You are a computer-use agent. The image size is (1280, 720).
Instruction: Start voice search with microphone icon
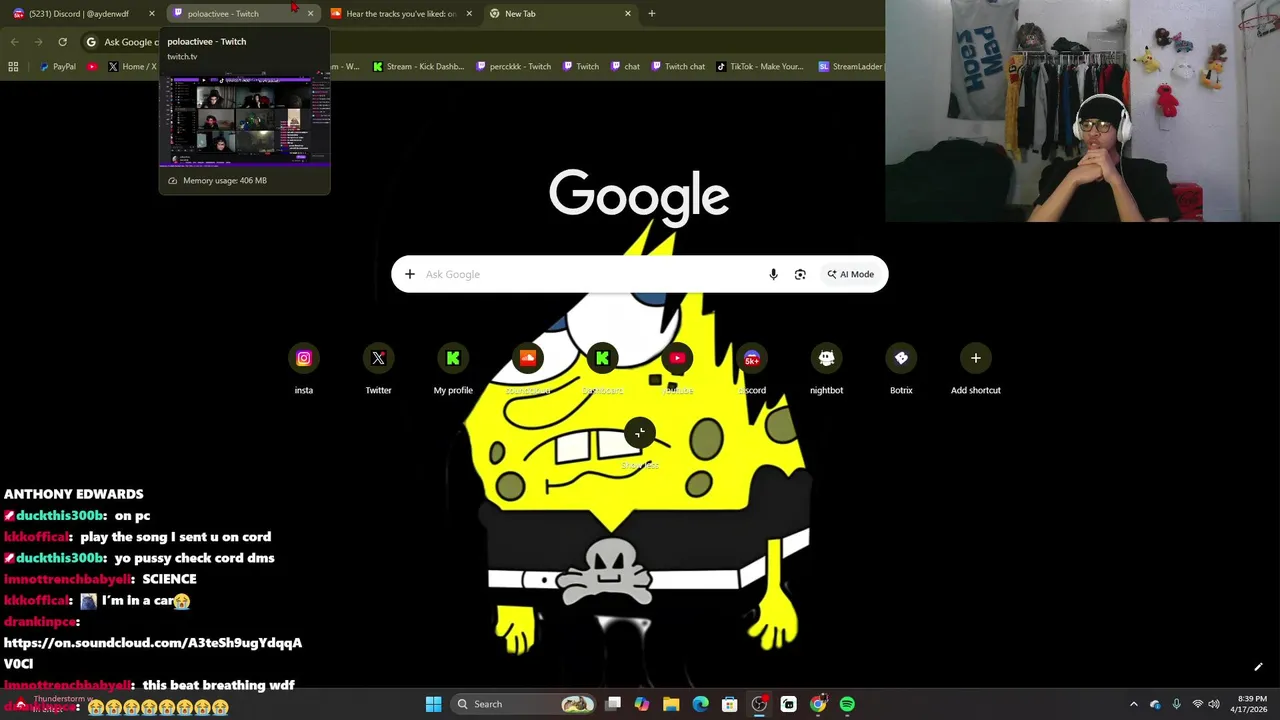pos(773,274)
